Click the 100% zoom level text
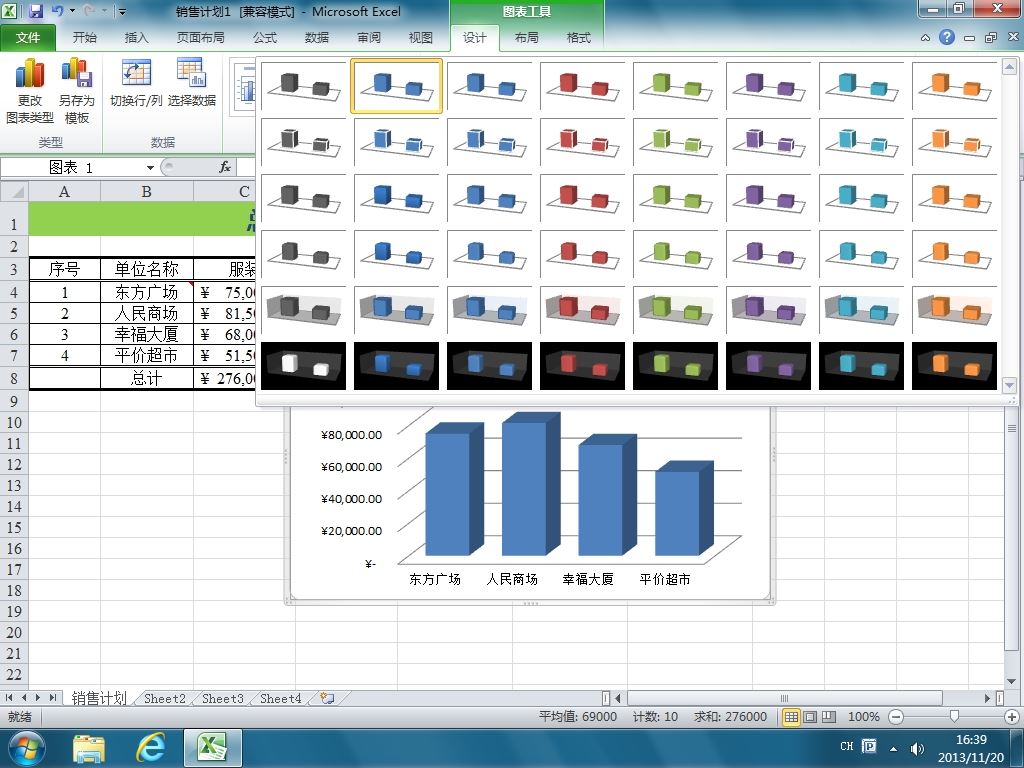This screenshot has width=1024, height=768. tap(863, 716)
